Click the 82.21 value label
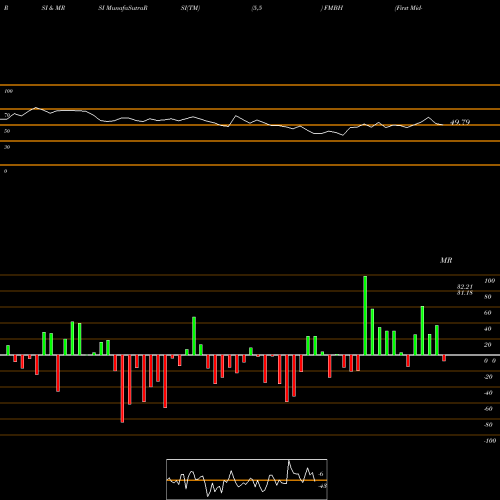500x500 pixels. 465,287
